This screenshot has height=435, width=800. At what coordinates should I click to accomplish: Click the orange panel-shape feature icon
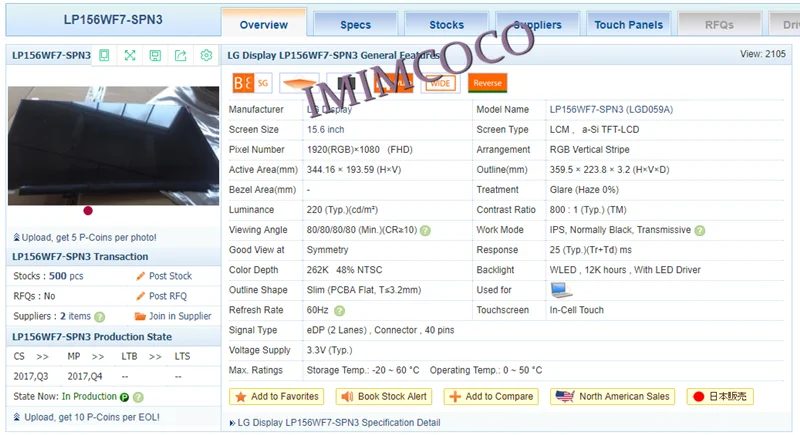[x=299, y=83]
